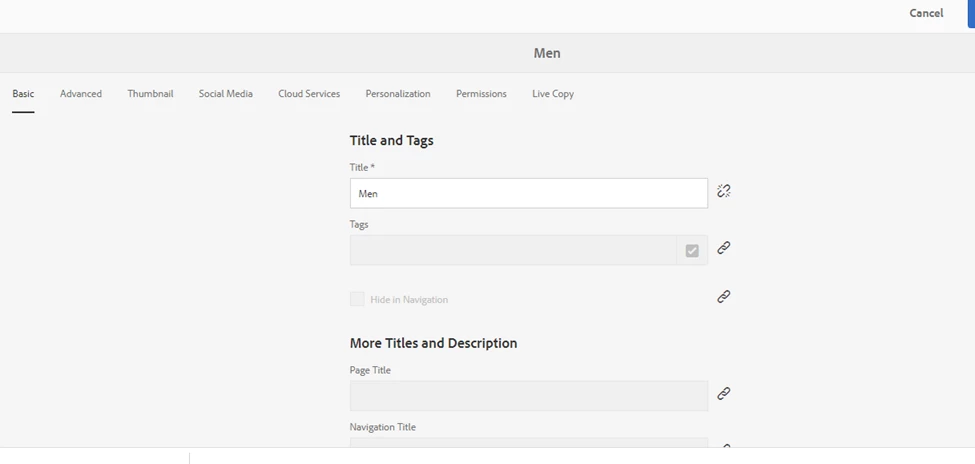Click the broken-link inheritance icon beside Title
The height and width of the screenshot is (464, 975).
(723, 191)
